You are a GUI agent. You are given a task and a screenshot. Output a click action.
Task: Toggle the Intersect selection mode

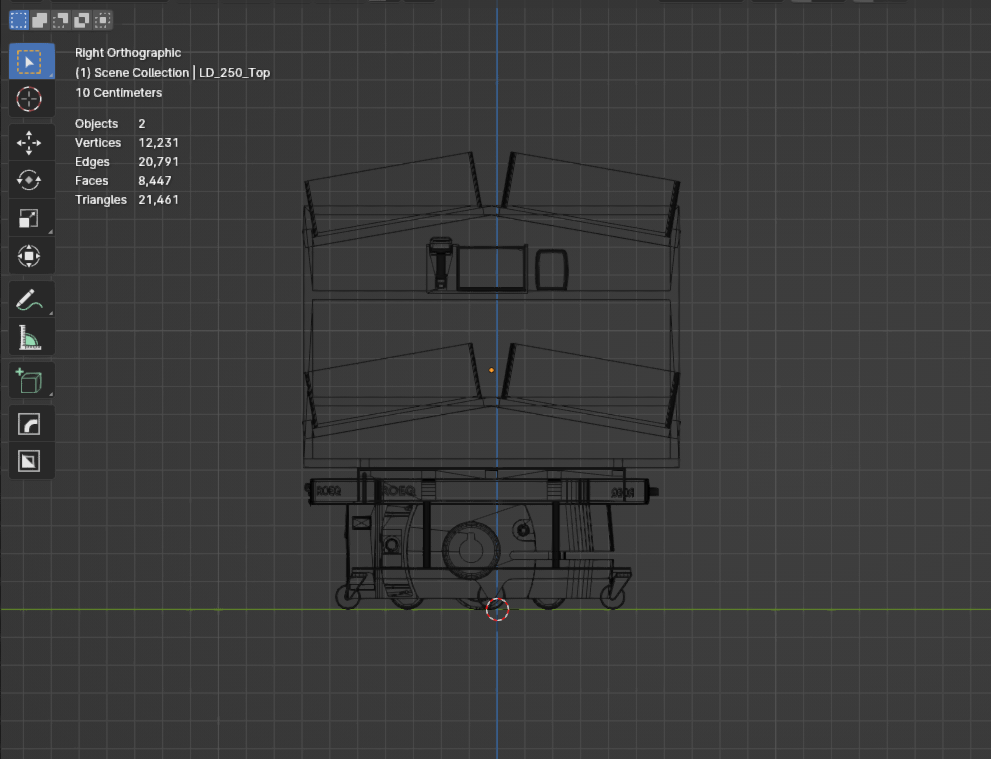102,19
